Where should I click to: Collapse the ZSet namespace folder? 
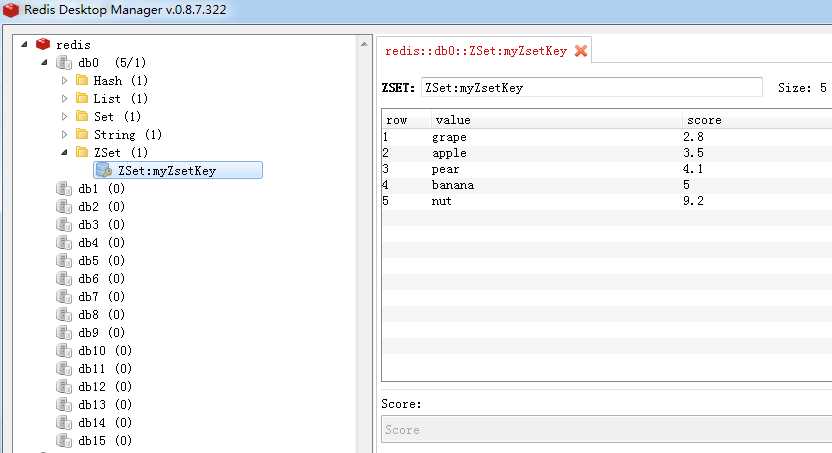click(65, 152)
